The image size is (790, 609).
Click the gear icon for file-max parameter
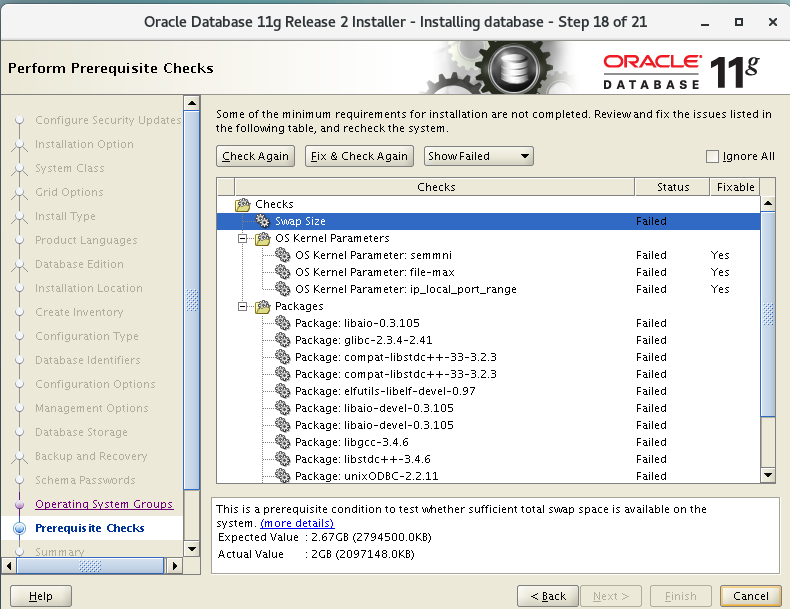click(x=283, y=272)
